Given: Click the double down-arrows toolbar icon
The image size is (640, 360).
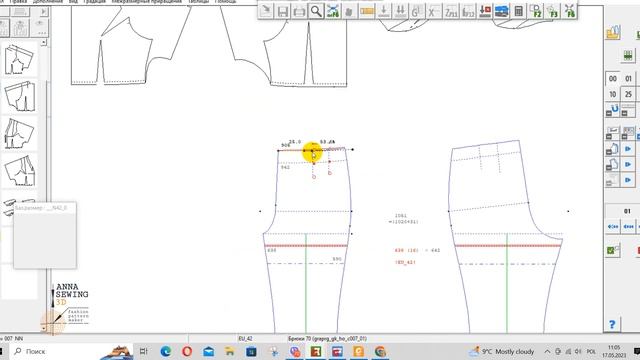Looking at the screenshot, I should pos(400,11).
